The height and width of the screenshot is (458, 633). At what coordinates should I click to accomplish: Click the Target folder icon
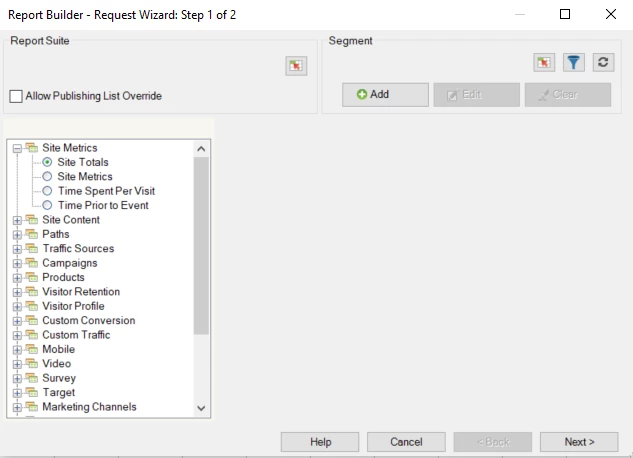(x=31, y=392)
